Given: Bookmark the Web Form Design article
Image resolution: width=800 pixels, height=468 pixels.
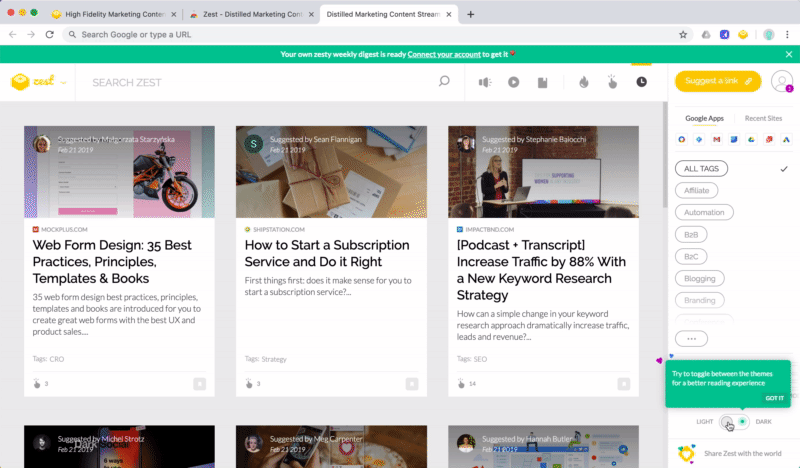Looking at the screenshot, I should point(199,384).
